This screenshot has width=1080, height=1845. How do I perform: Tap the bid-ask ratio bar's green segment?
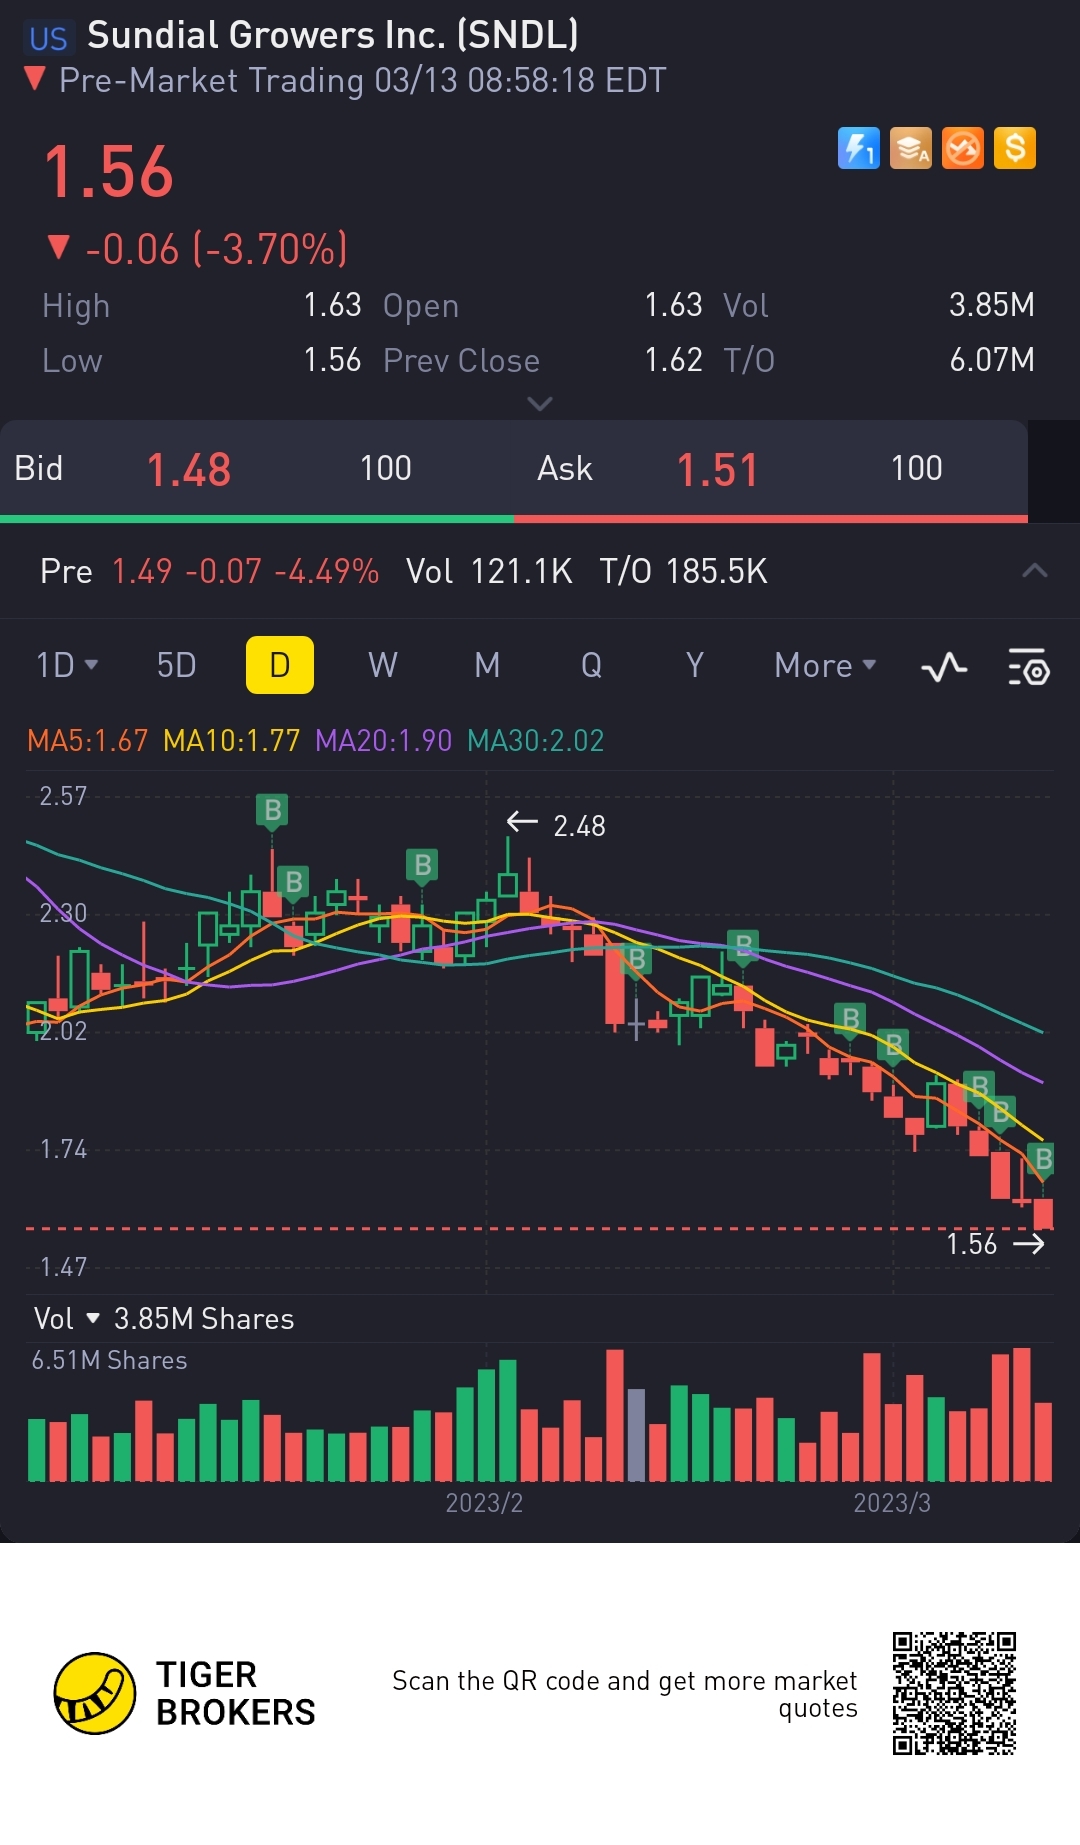click(257, 519)
